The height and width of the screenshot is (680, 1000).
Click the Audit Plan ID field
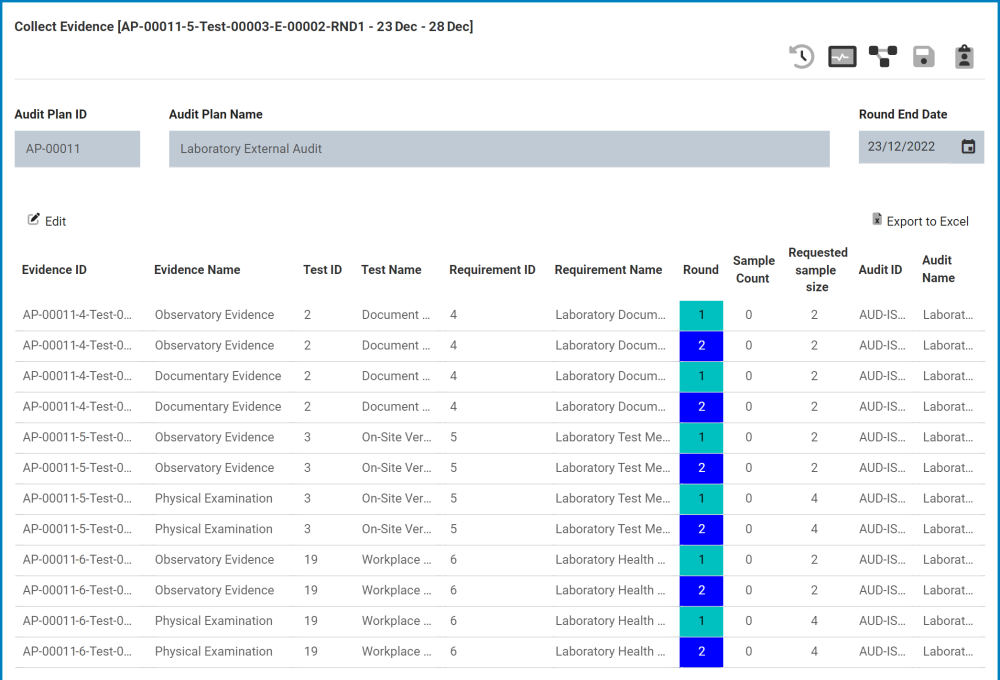click(x=77, y=149)
